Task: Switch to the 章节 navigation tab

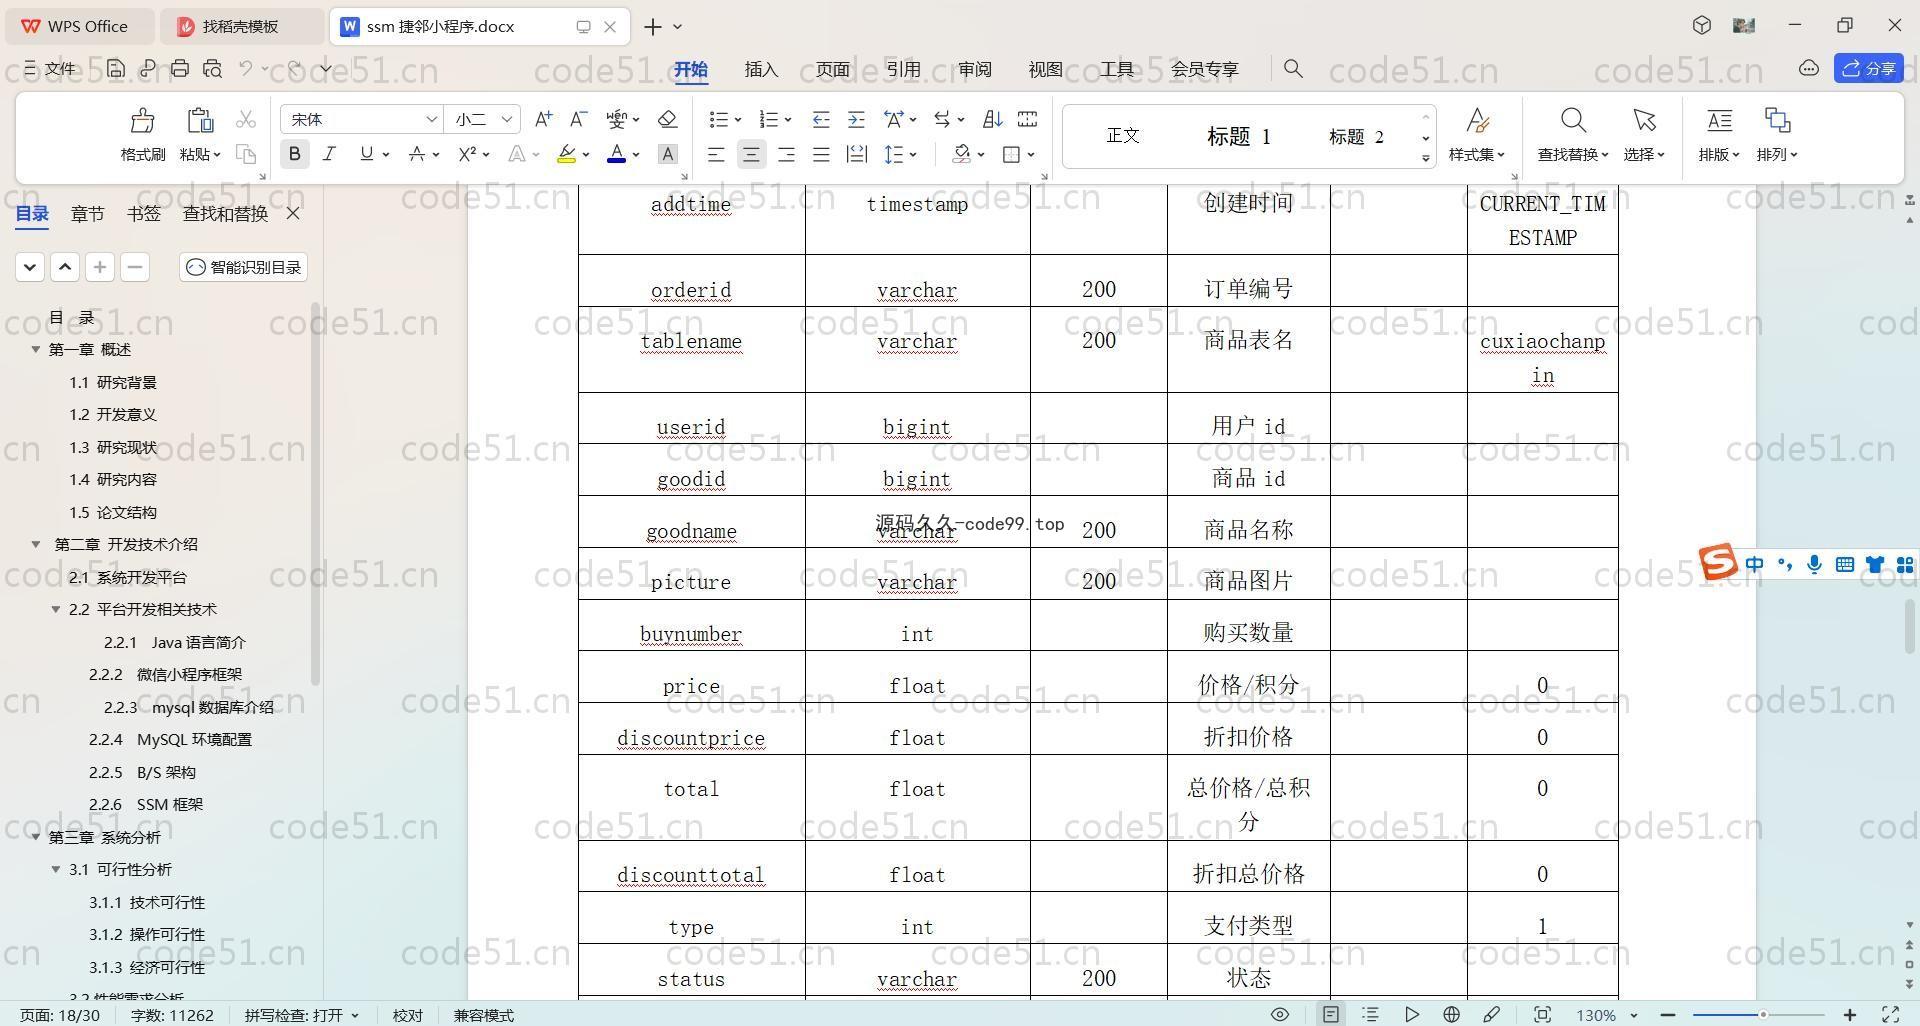Action: tap(87, 213)
